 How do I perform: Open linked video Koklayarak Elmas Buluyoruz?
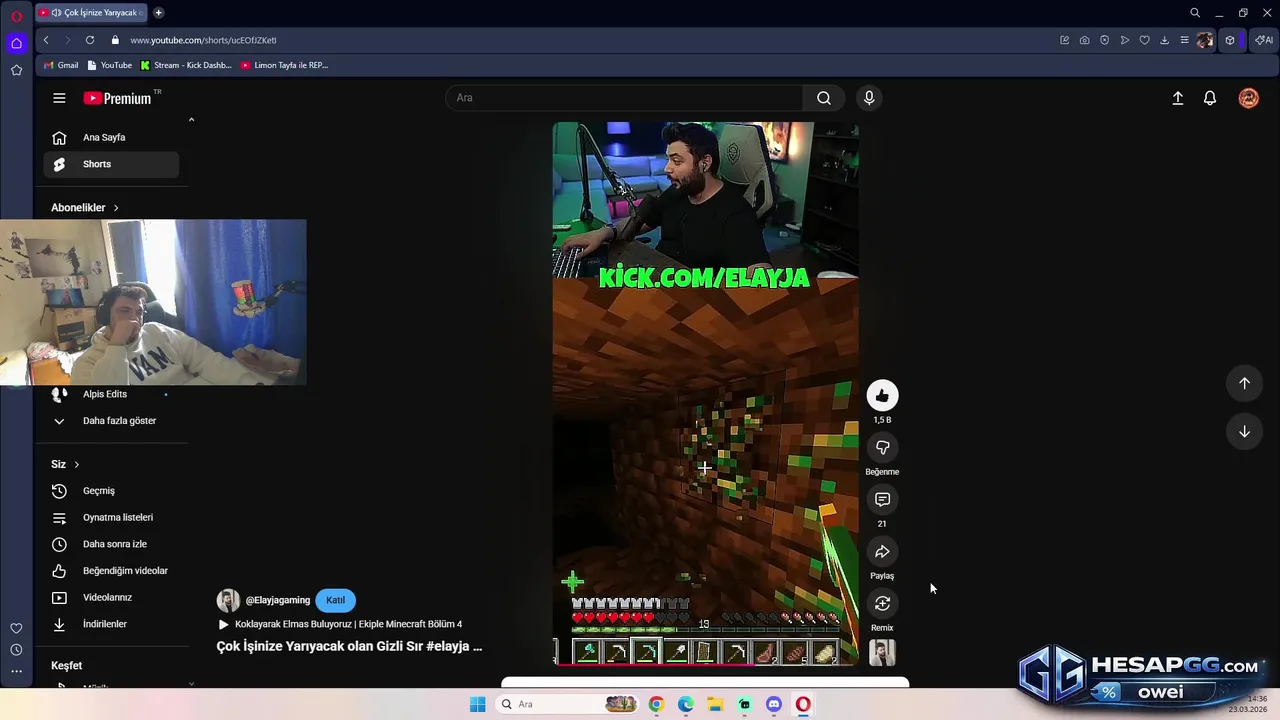[x=339, y=624]
